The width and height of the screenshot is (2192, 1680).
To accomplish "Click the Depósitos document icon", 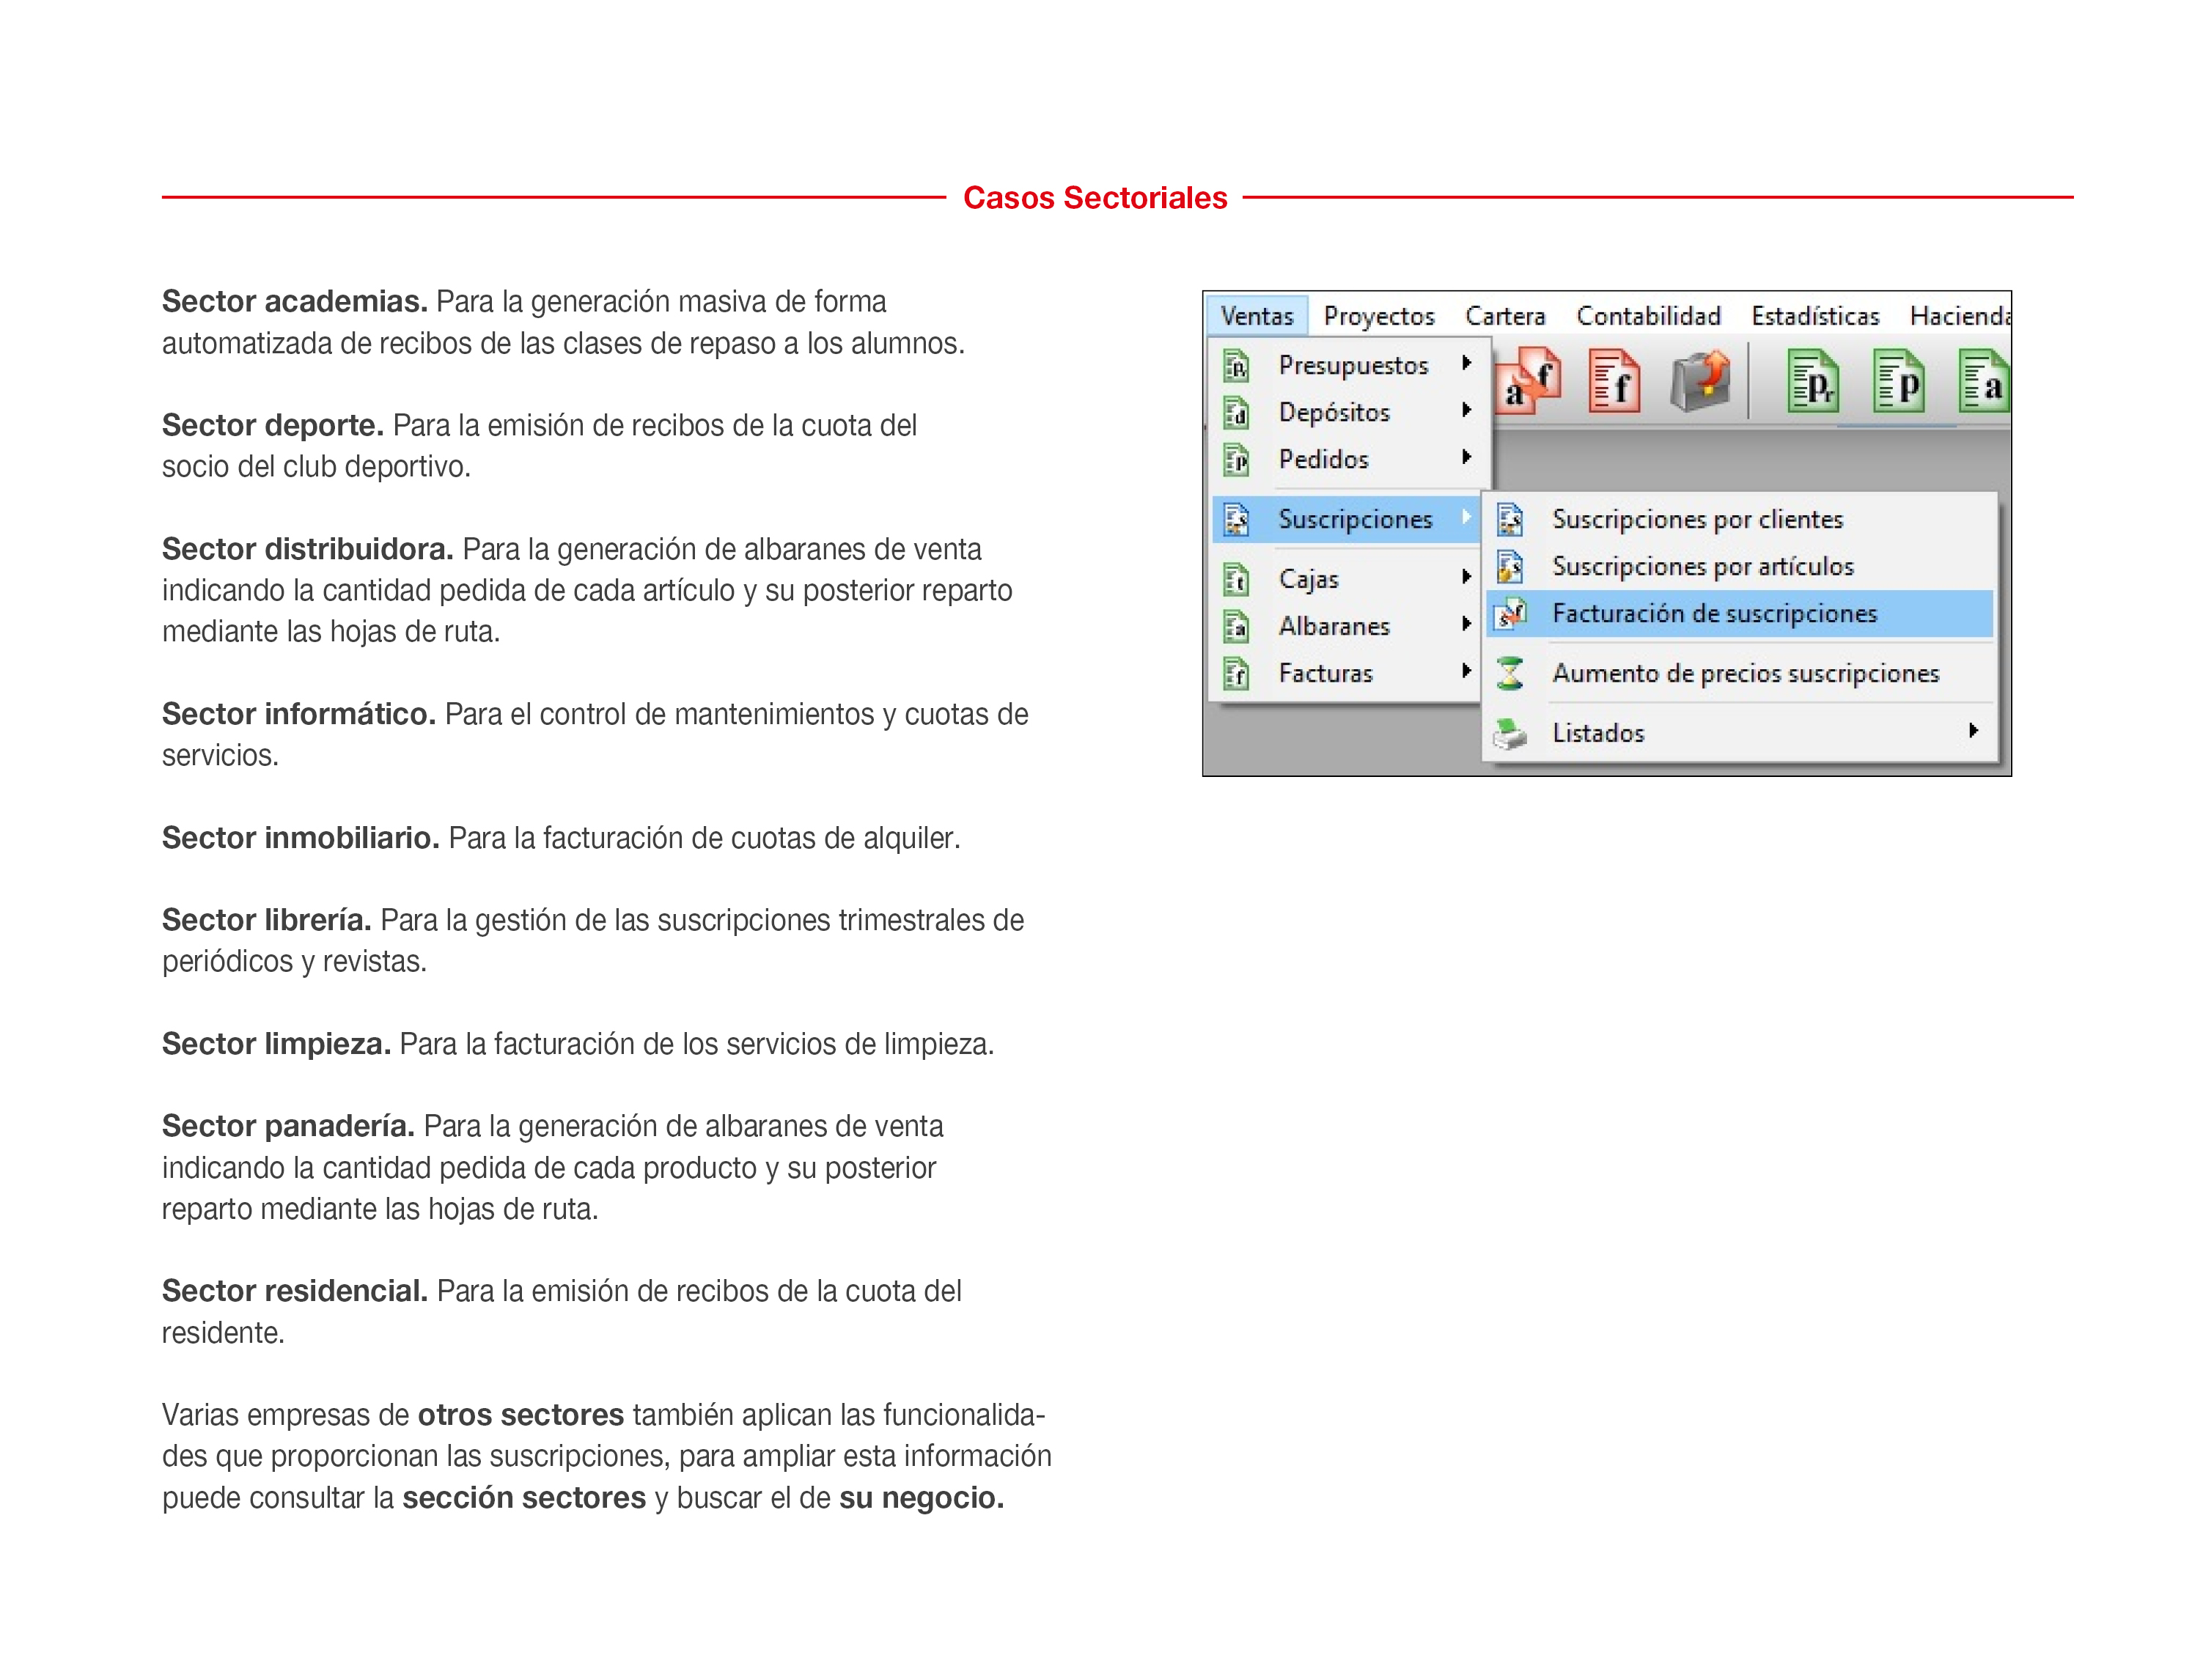I will click(1236, 412).
